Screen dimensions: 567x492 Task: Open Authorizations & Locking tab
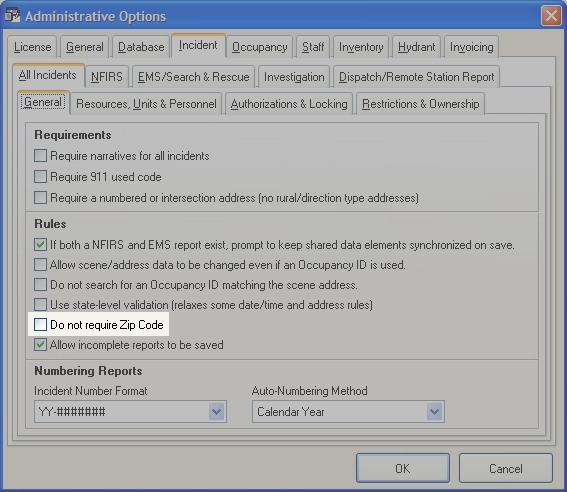[x=289, y=104]
